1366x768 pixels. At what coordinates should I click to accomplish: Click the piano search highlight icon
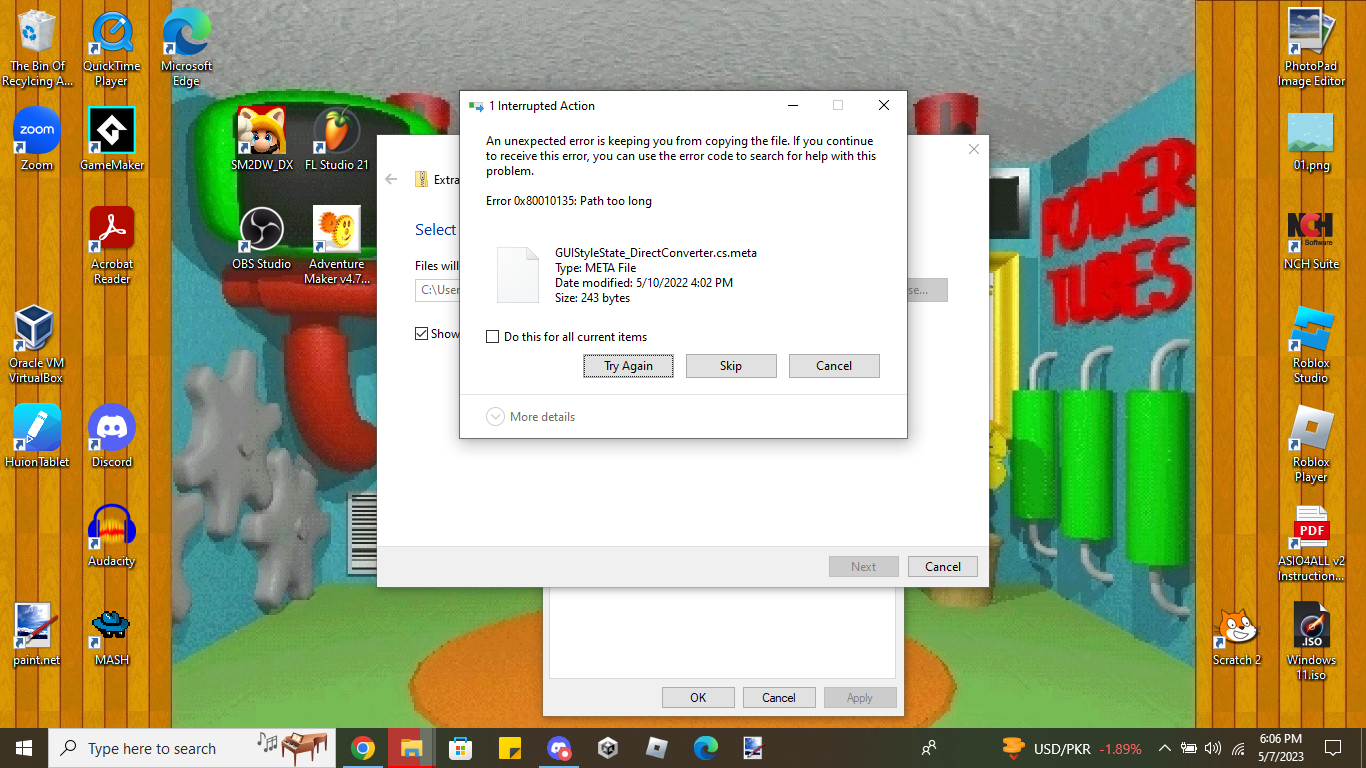click(293, 747)
